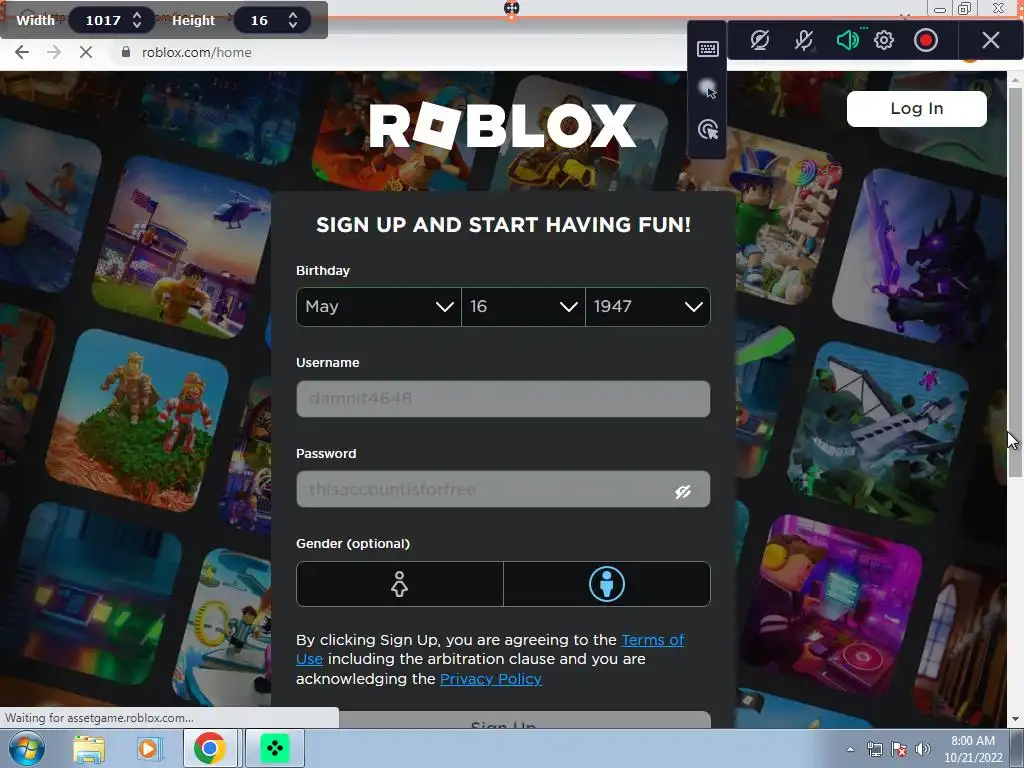Image resolution: width=1024 pixels, height=768 pixels.
Task: Toggle the muted microphone in the recorder toolbar
Action: point(804,40)
